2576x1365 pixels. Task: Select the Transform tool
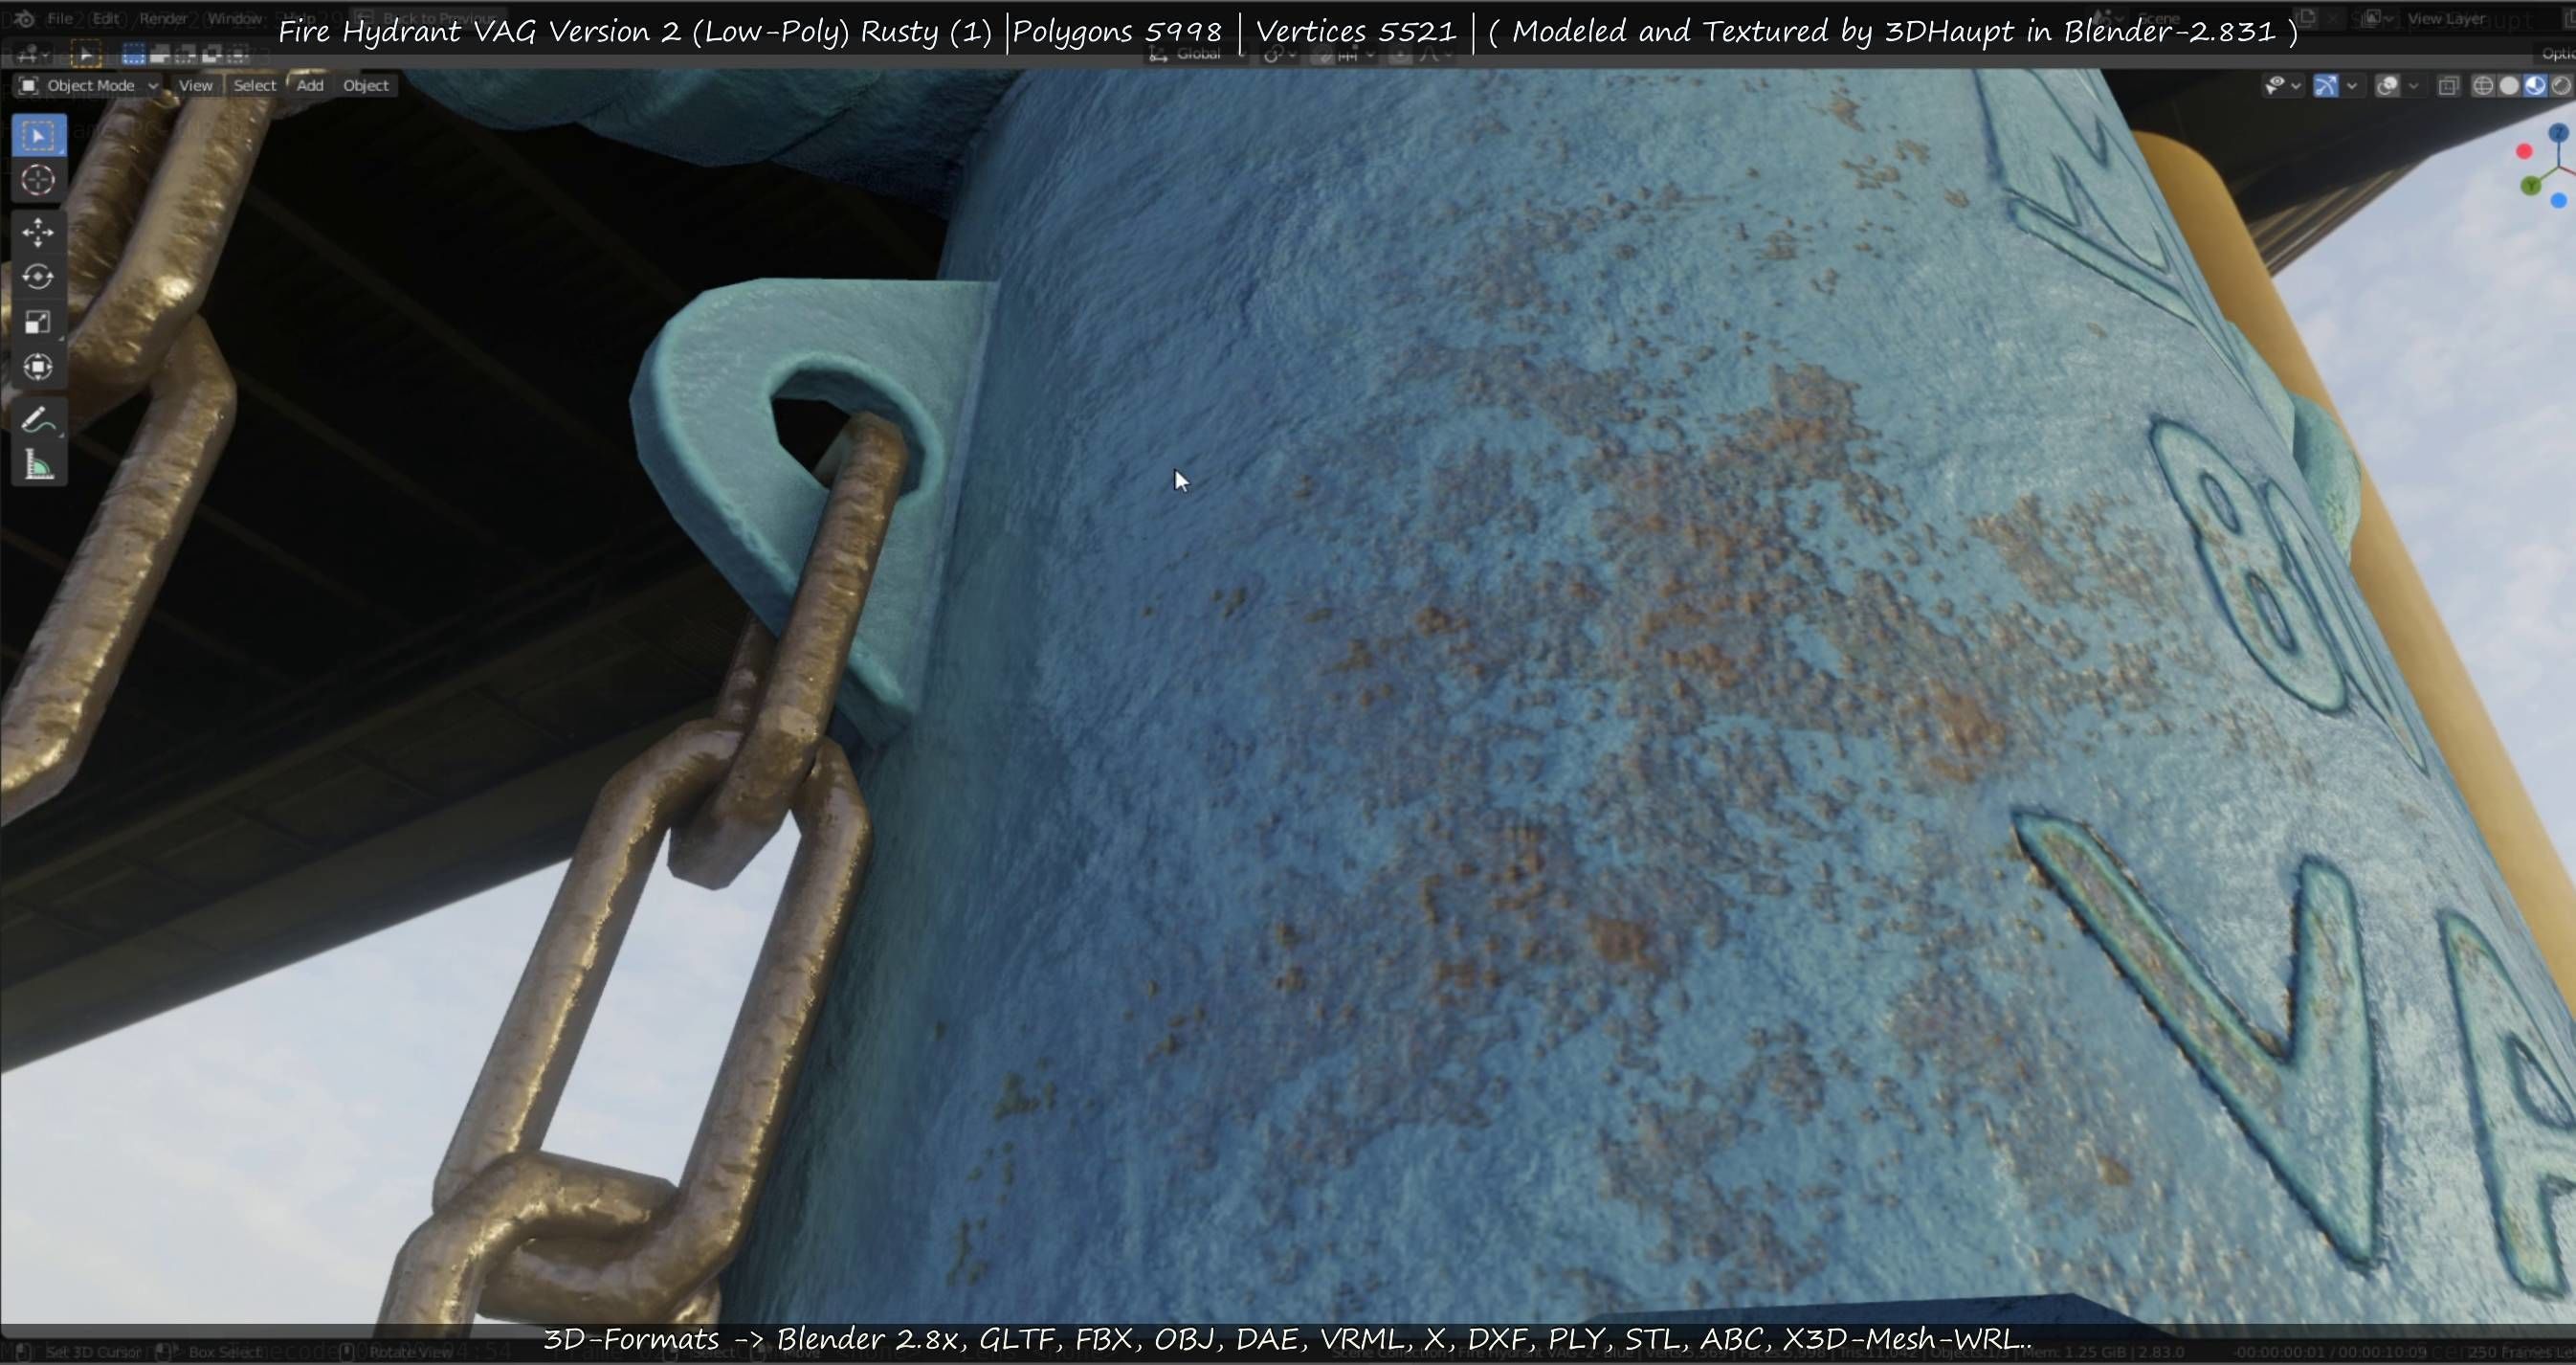pos(38,367)
